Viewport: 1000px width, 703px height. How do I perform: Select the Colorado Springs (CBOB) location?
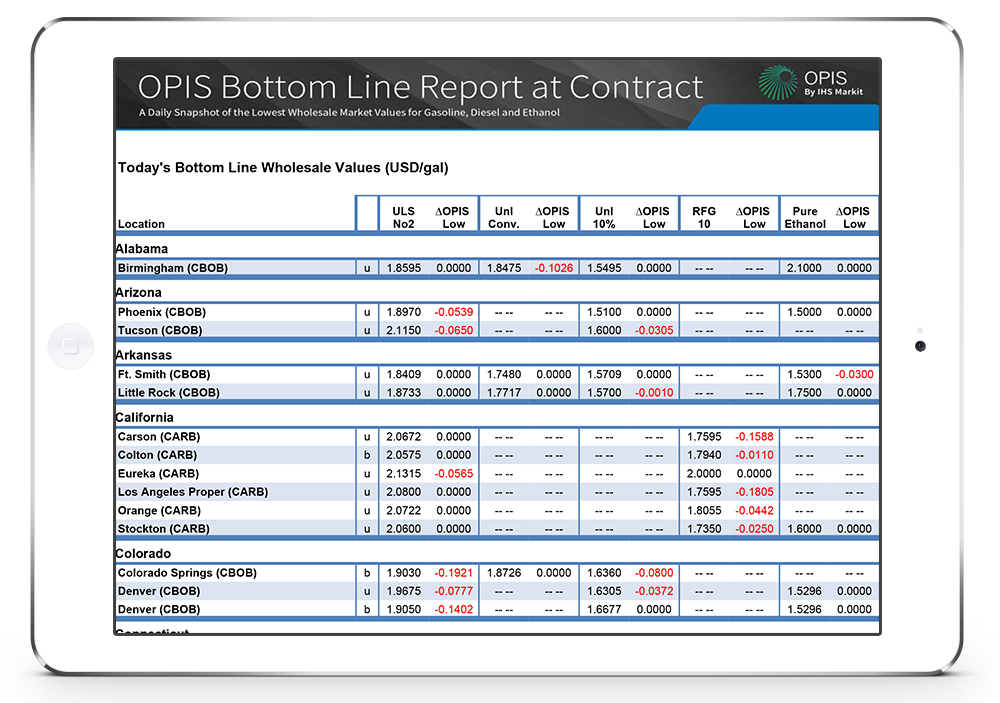point(187,573)
